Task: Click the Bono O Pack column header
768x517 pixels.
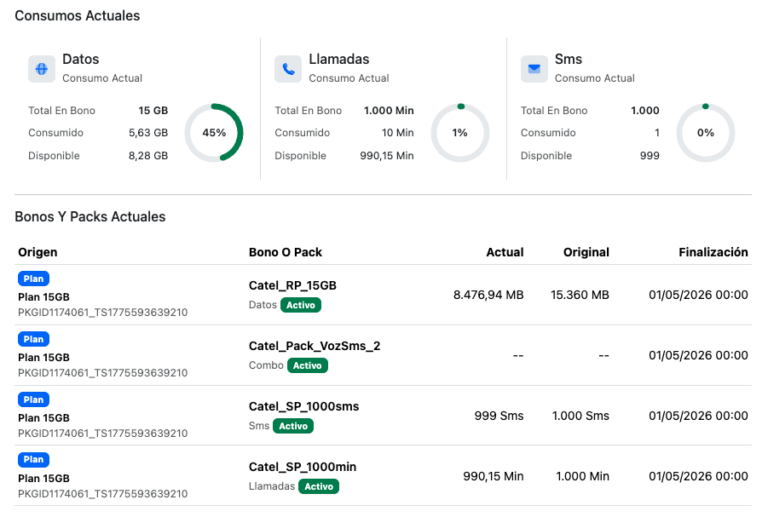Action: tap(286, 252)
